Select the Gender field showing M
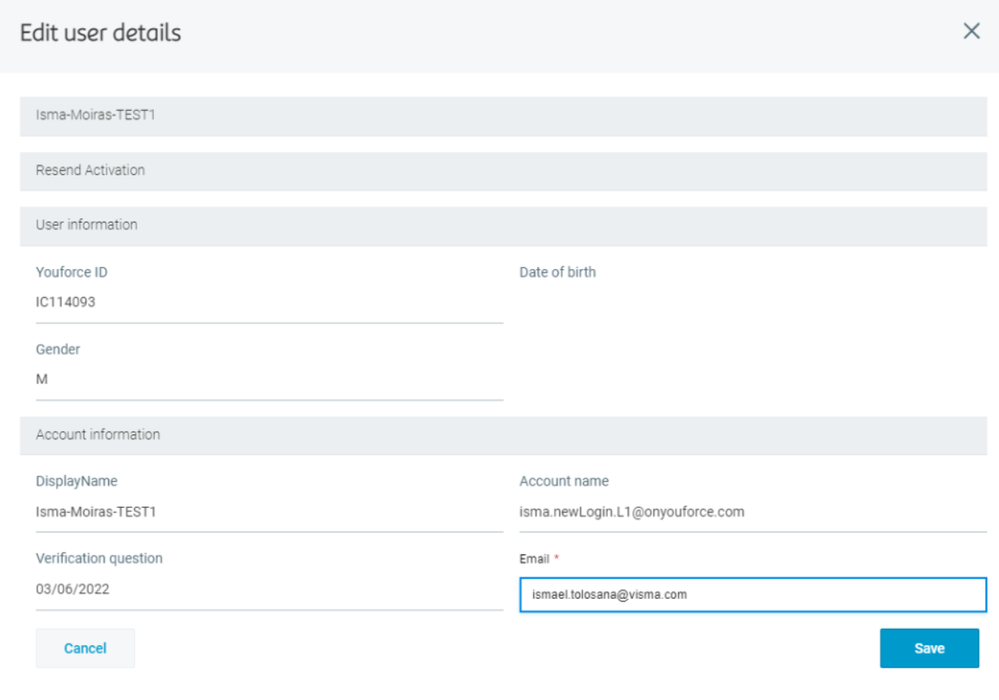The image size is (999, 700). tap(268, 380)
